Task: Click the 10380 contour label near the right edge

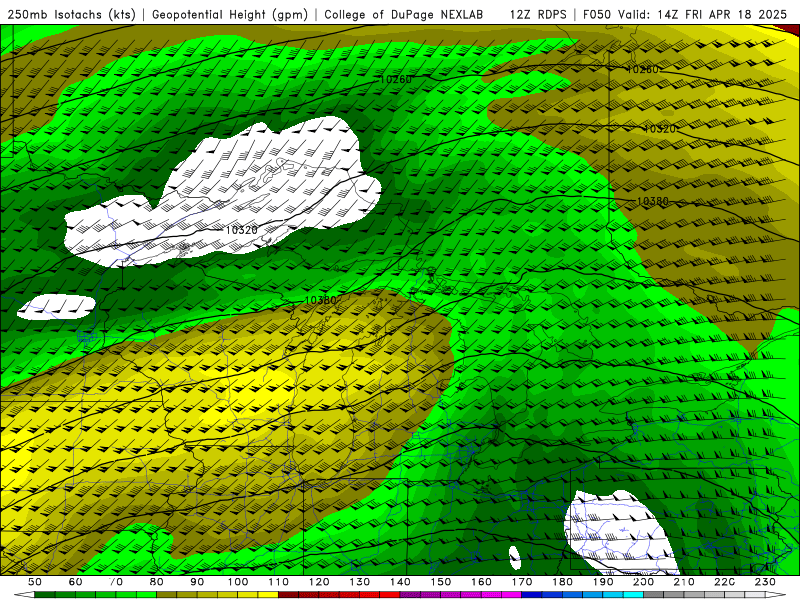Action: [653, 201]
